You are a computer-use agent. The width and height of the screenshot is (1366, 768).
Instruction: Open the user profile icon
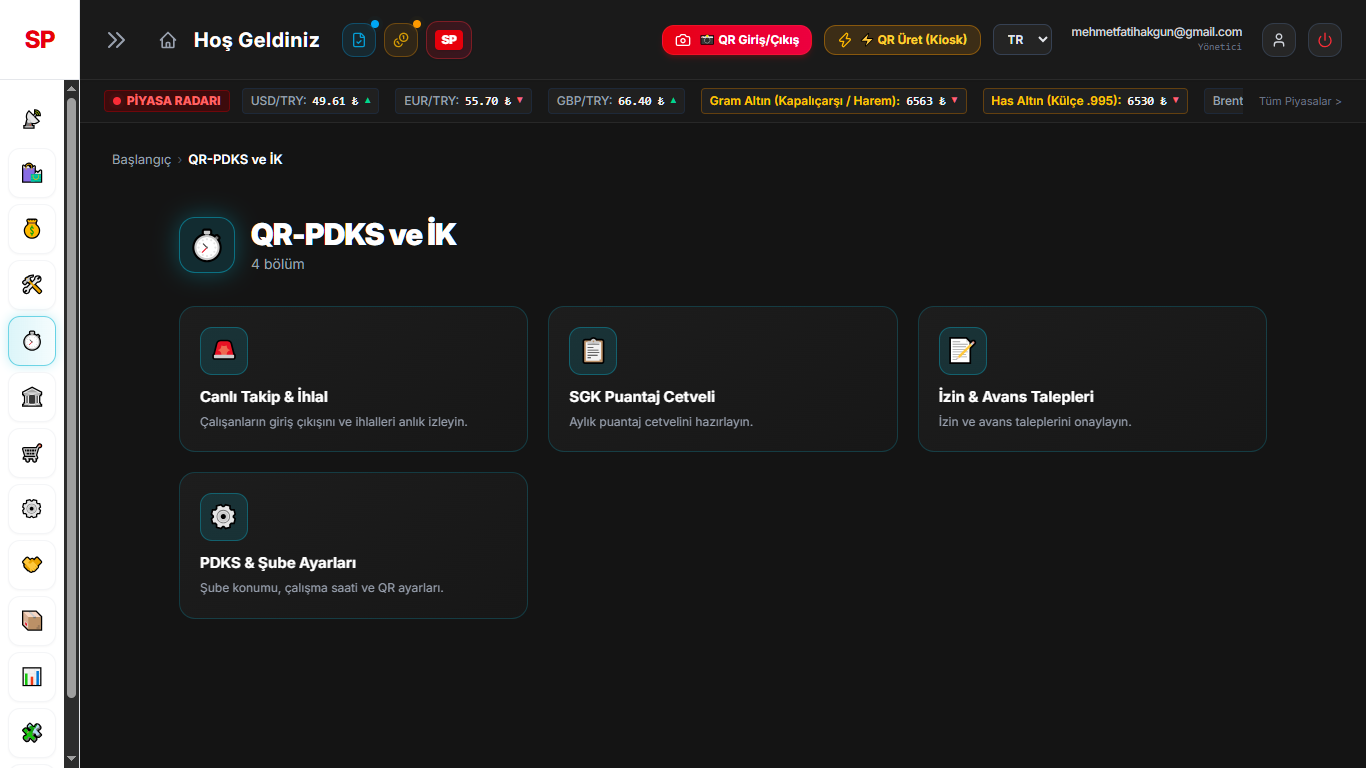[1279, 40]
